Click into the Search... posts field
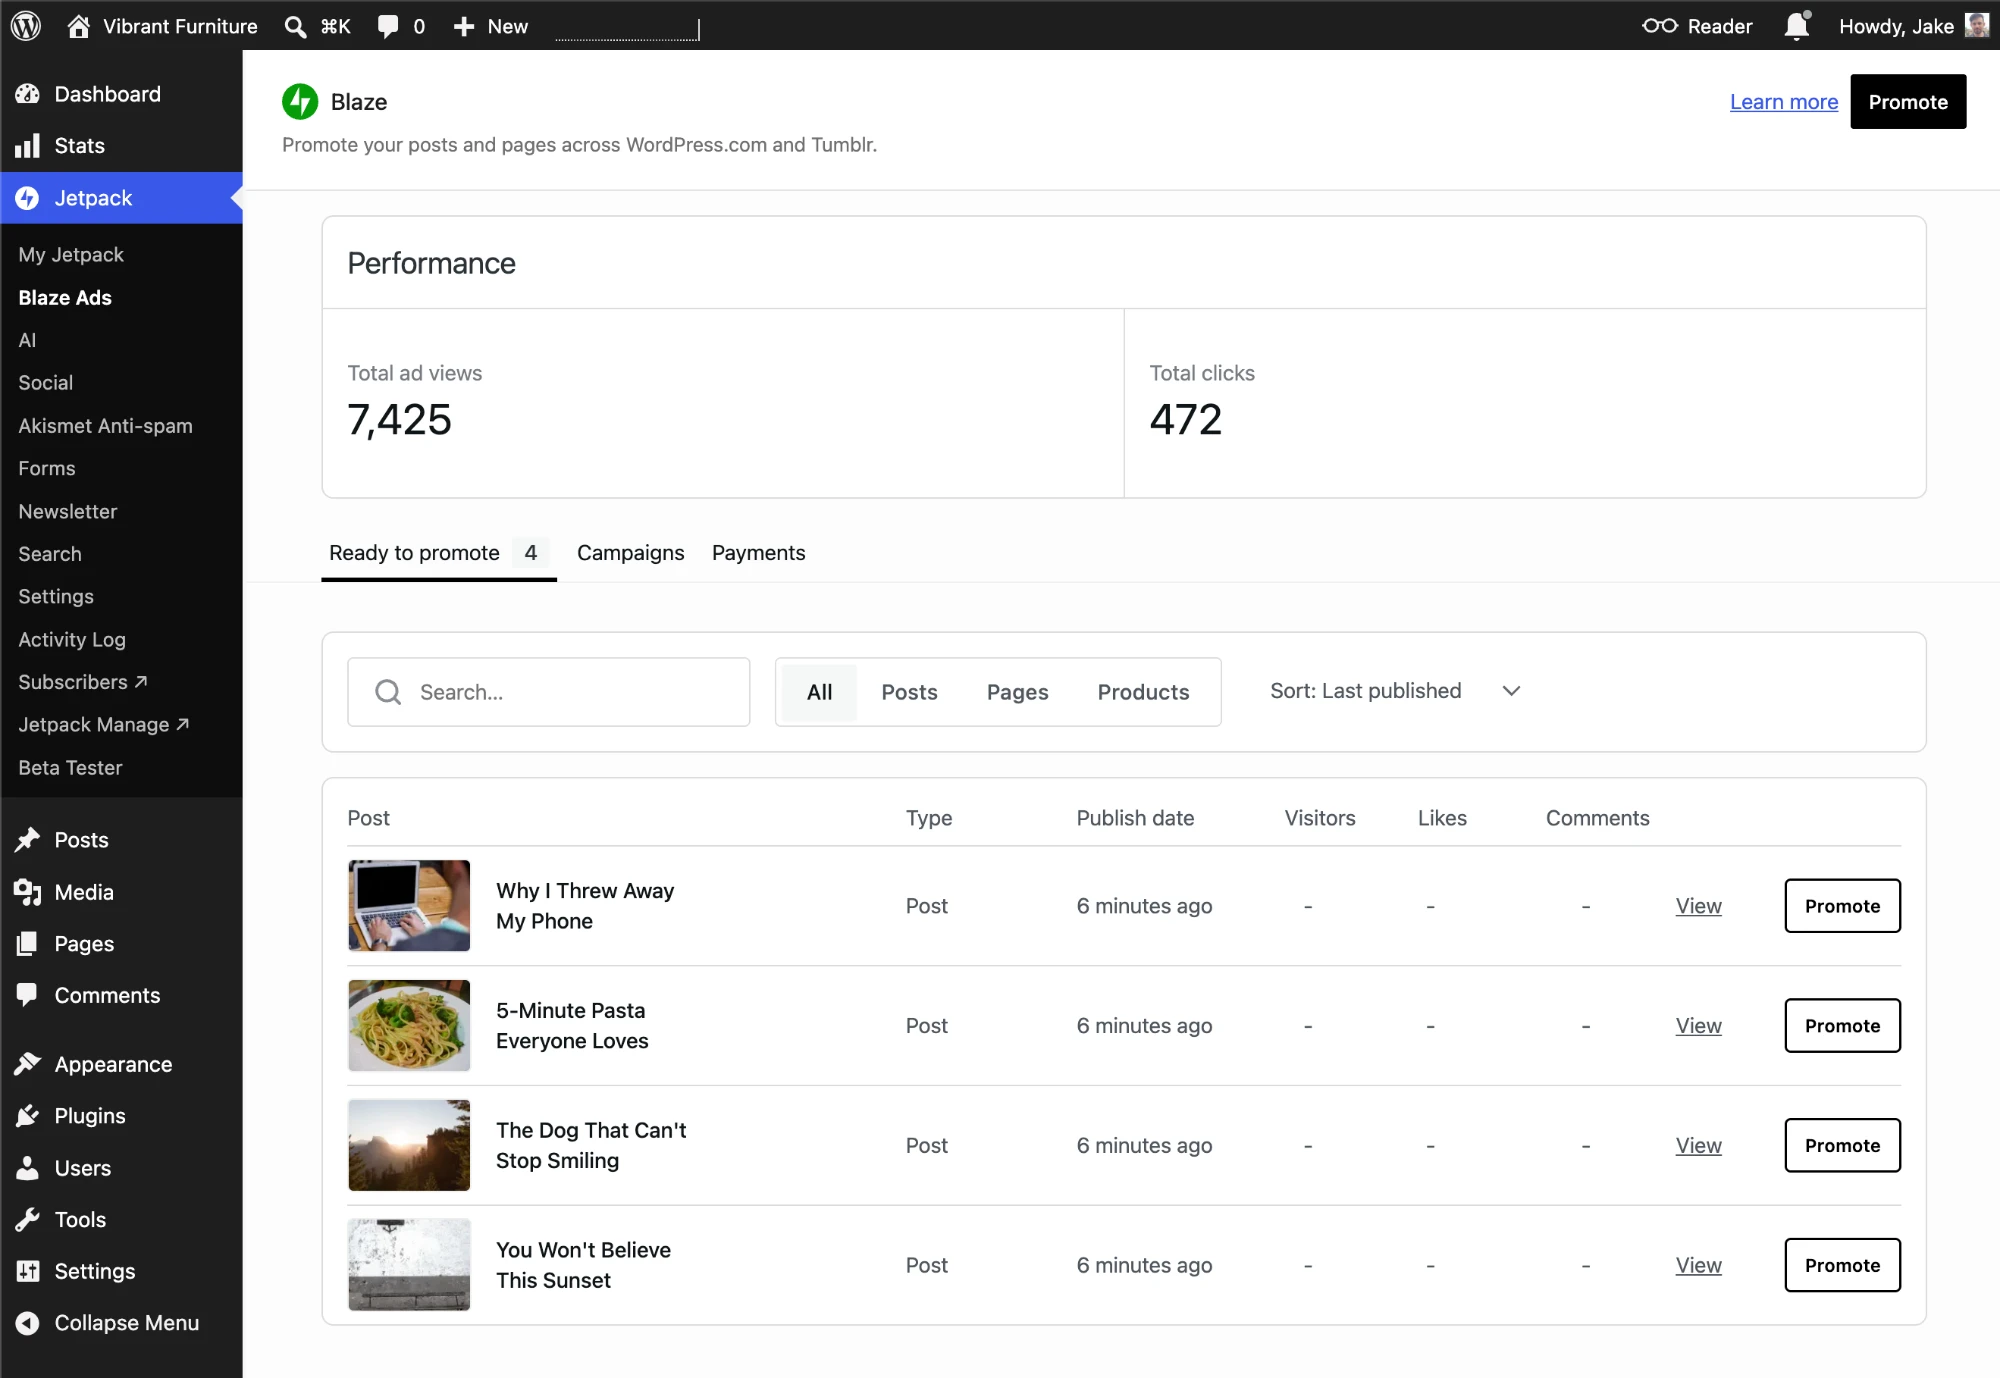2000x1378 pixels. click(x=549, y=692)
